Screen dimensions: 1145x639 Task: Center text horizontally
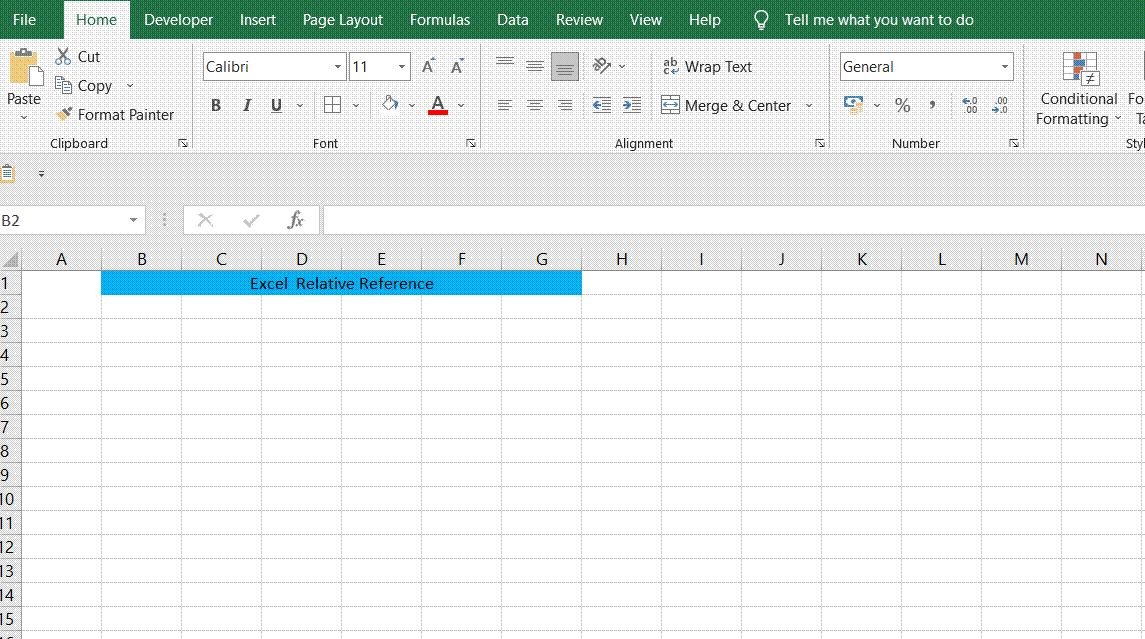point(535,105)
